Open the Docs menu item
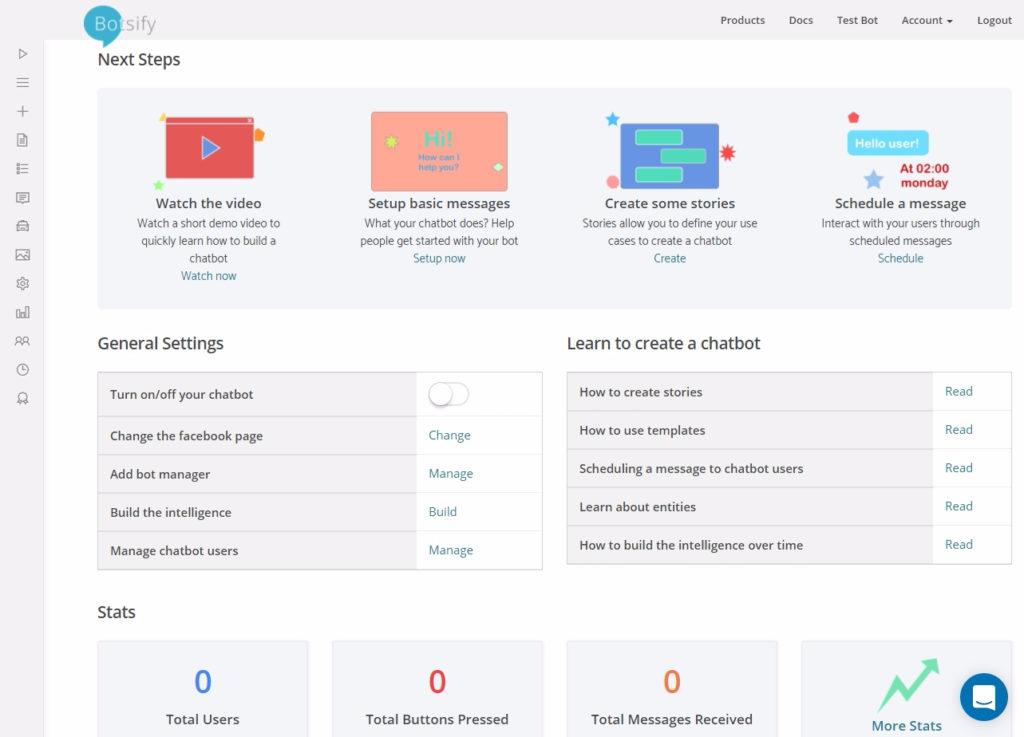1024x737 pixels. 800,20
